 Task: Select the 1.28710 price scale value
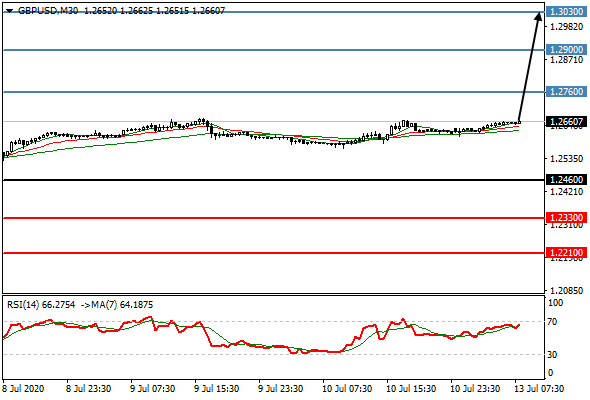pyautogui.click(x=566, y=59)
